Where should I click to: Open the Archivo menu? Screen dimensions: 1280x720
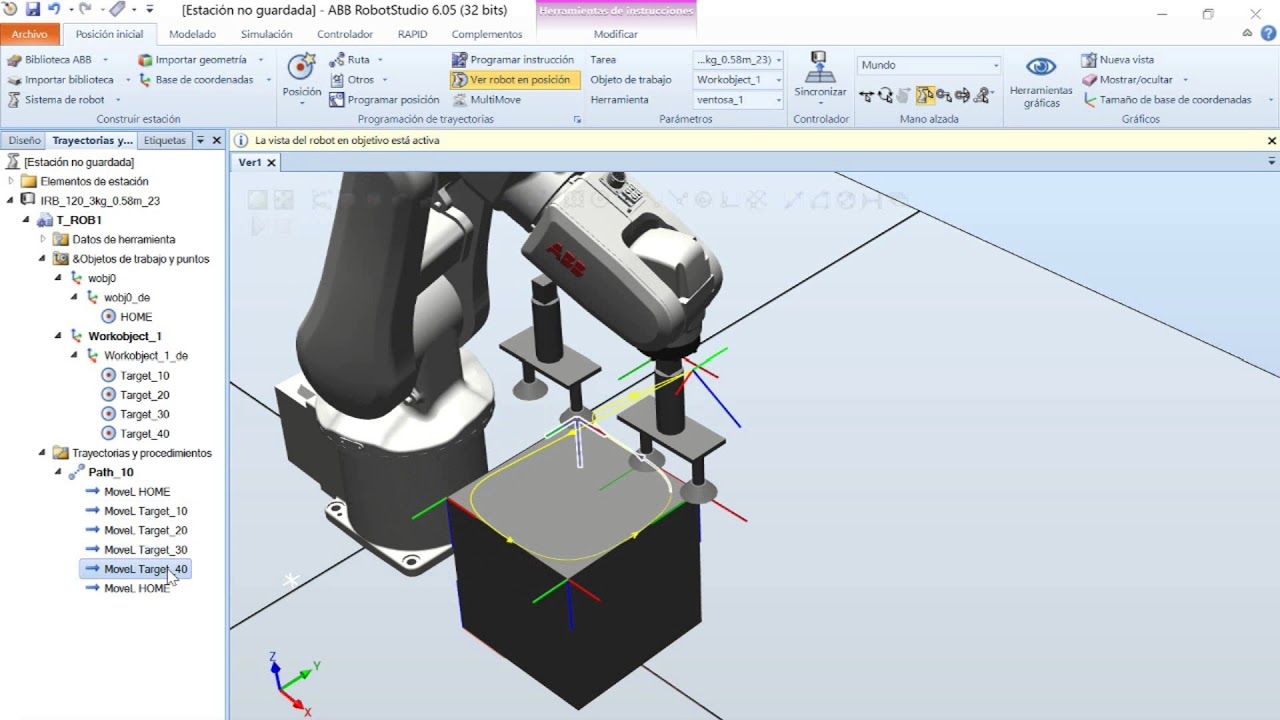click(x=29, y=34)
